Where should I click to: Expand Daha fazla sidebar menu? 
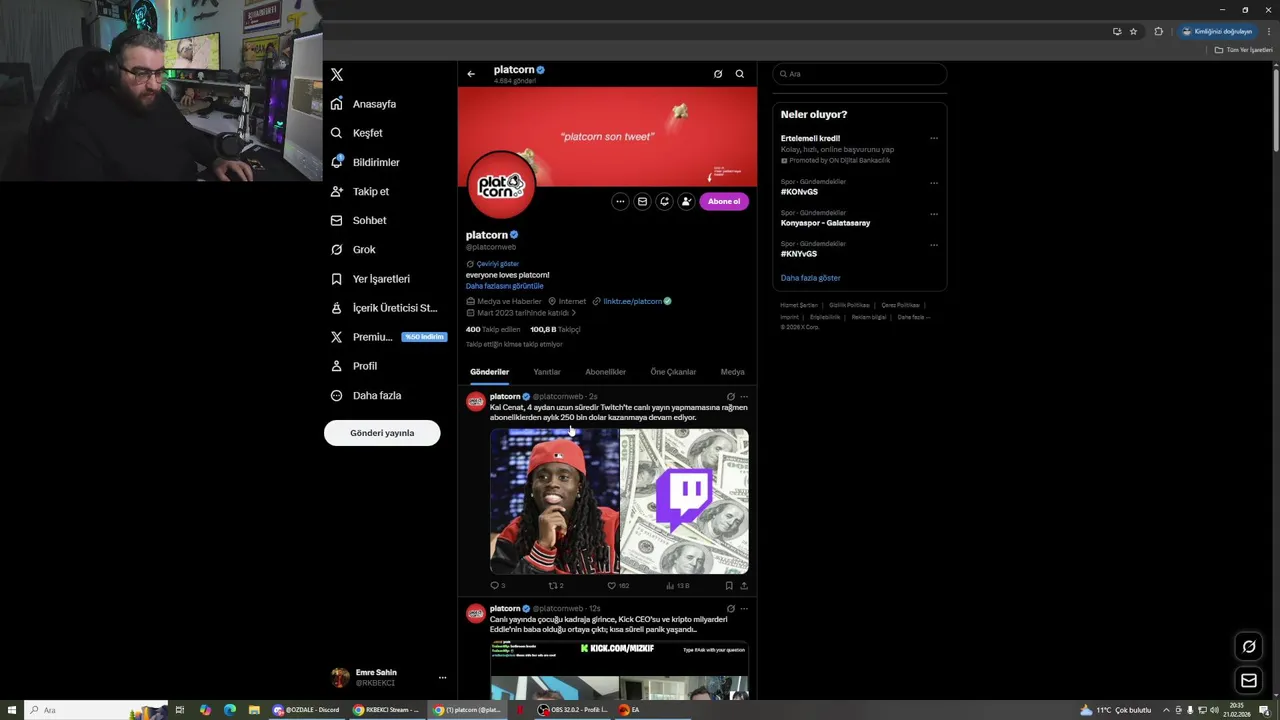(366, 395)
